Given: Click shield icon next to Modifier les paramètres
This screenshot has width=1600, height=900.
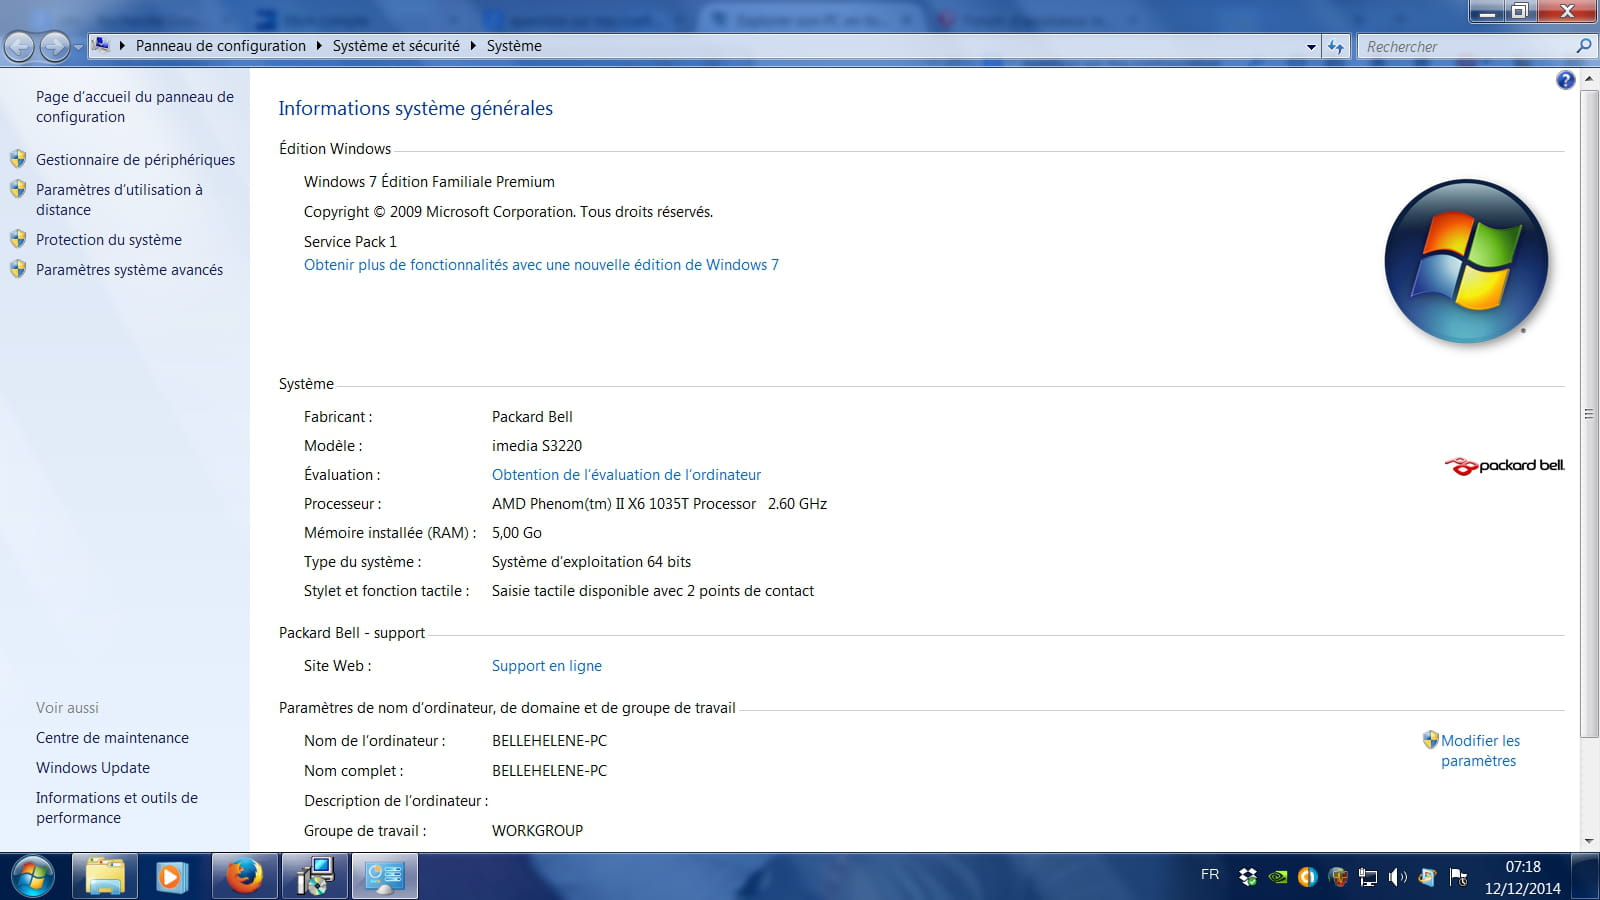Looking at the screenshot, I should click(1431, 740).
